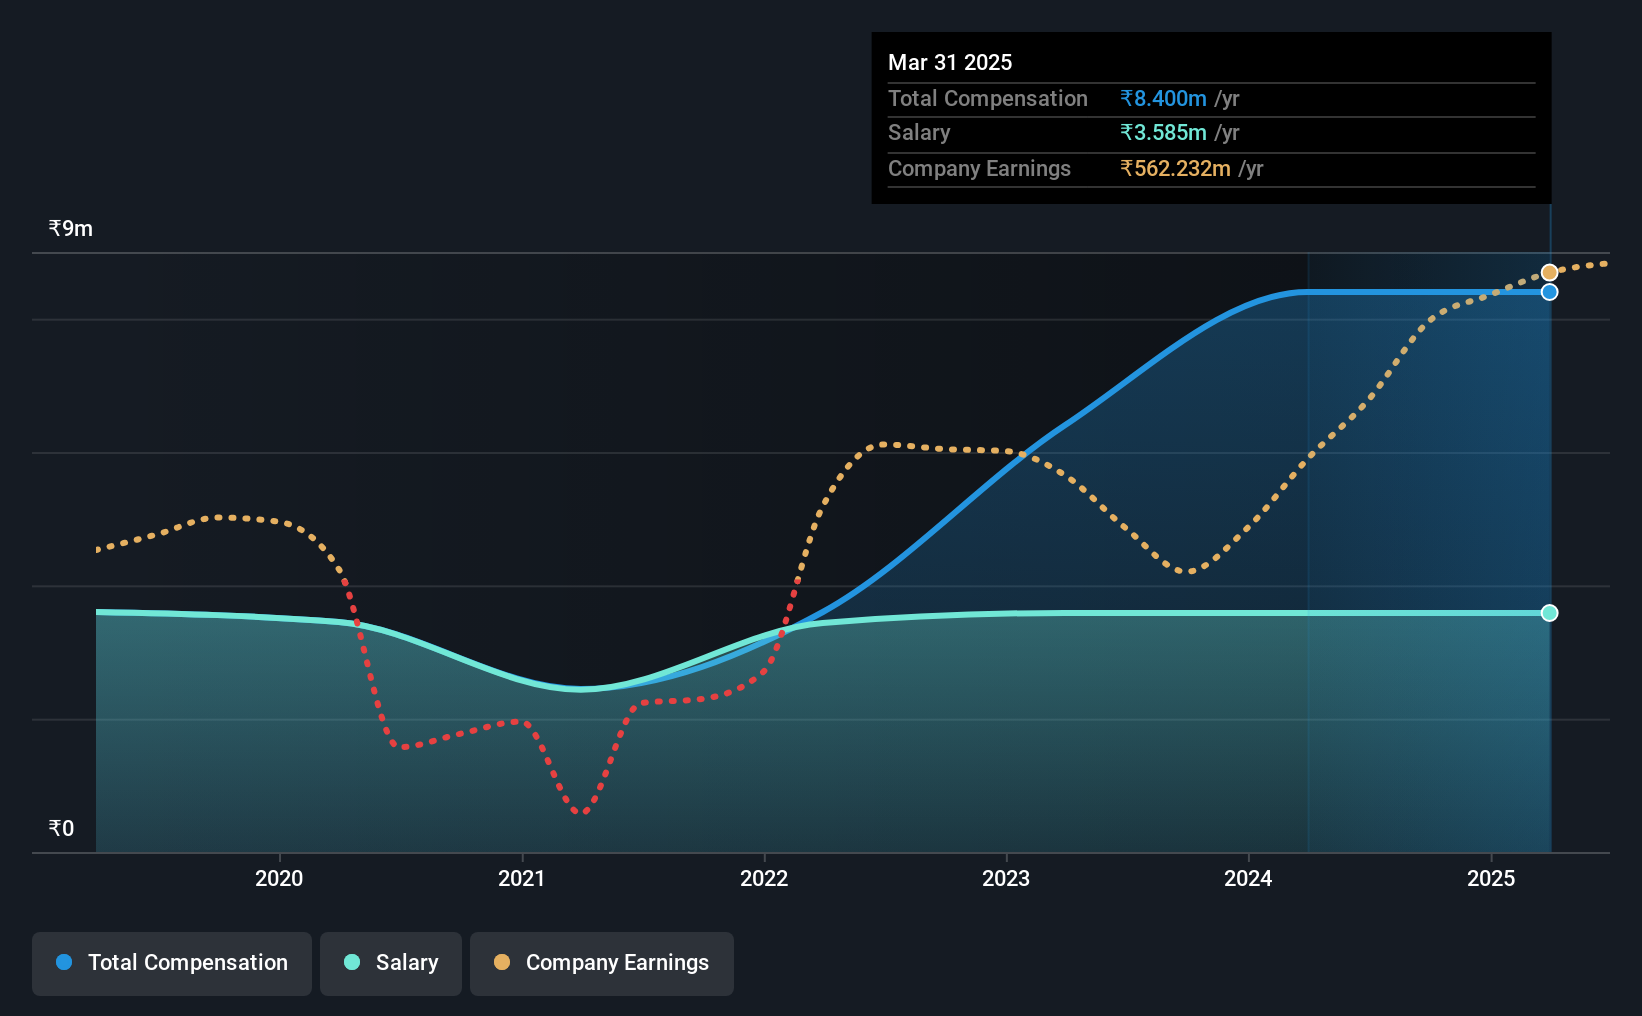Click the 2025 x-axis label
The image size is (1642, 1016).
coord(1491,878)
